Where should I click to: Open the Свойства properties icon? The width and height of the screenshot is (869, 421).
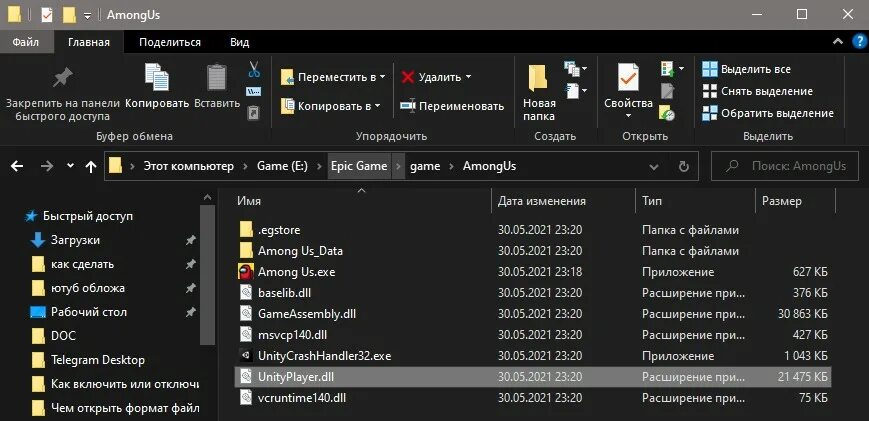[x=628, y=78]
